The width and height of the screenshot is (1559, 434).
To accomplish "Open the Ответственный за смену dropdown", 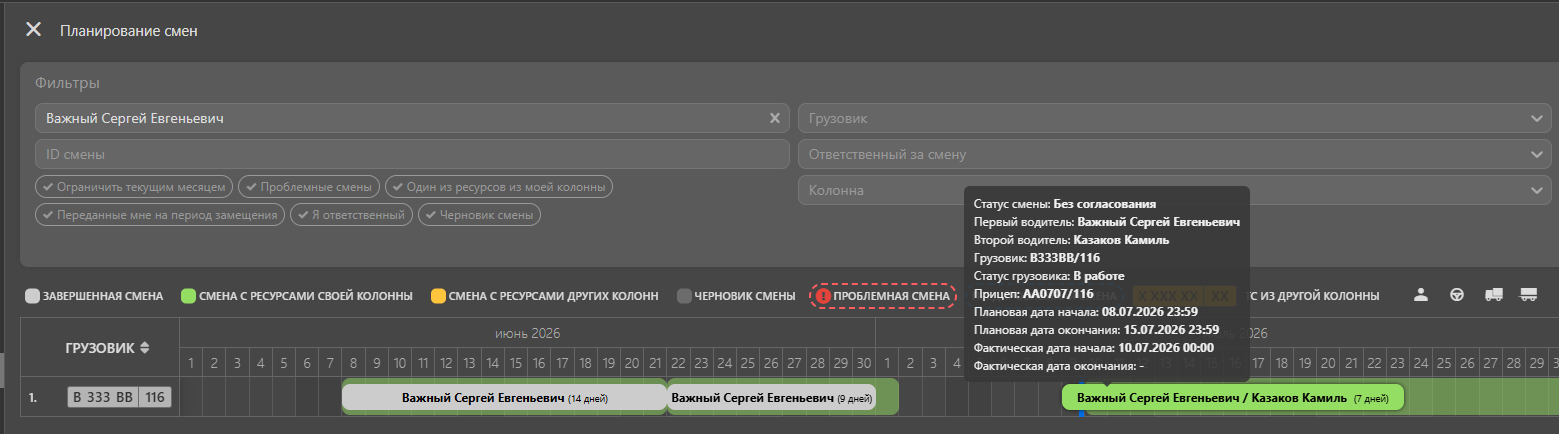I will [1175, 154].
